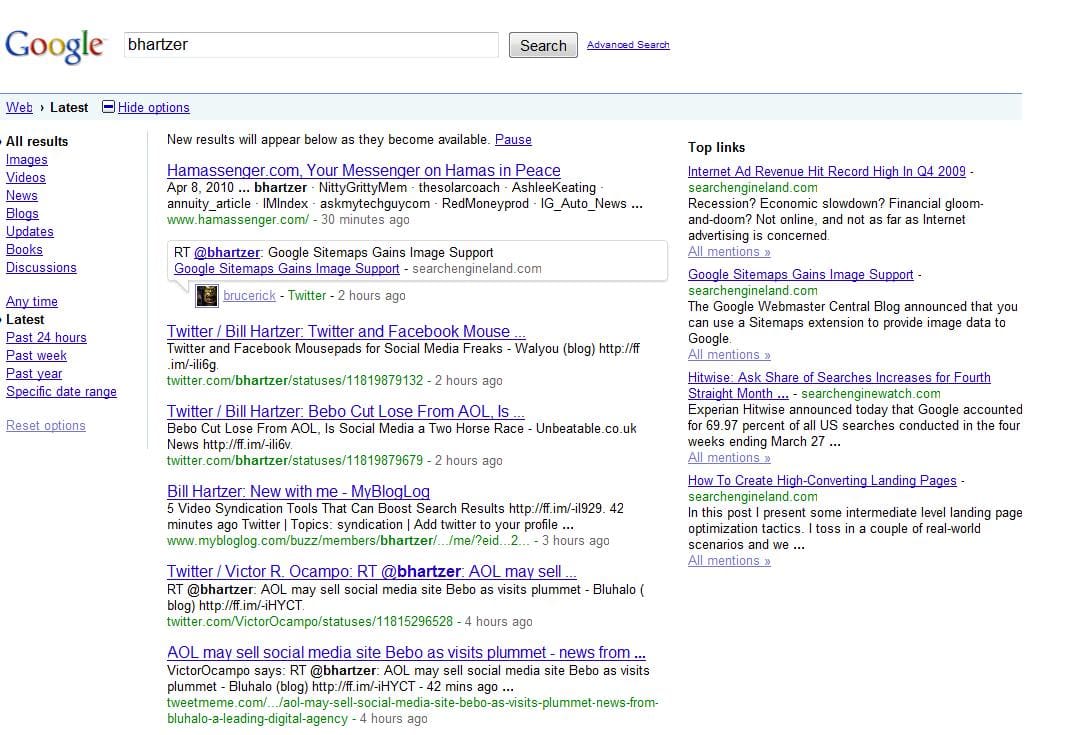Image resolution: width=1067 pixels, height=735 pixels.
Task: Filter results by Images
Action: (x=27, y=160)
